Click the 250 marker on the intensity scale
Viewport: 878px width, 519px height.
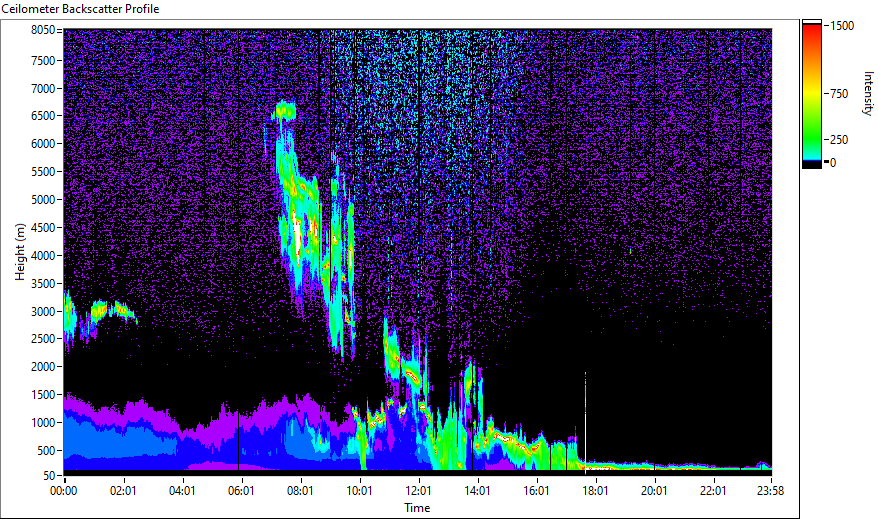coord(839,140)
